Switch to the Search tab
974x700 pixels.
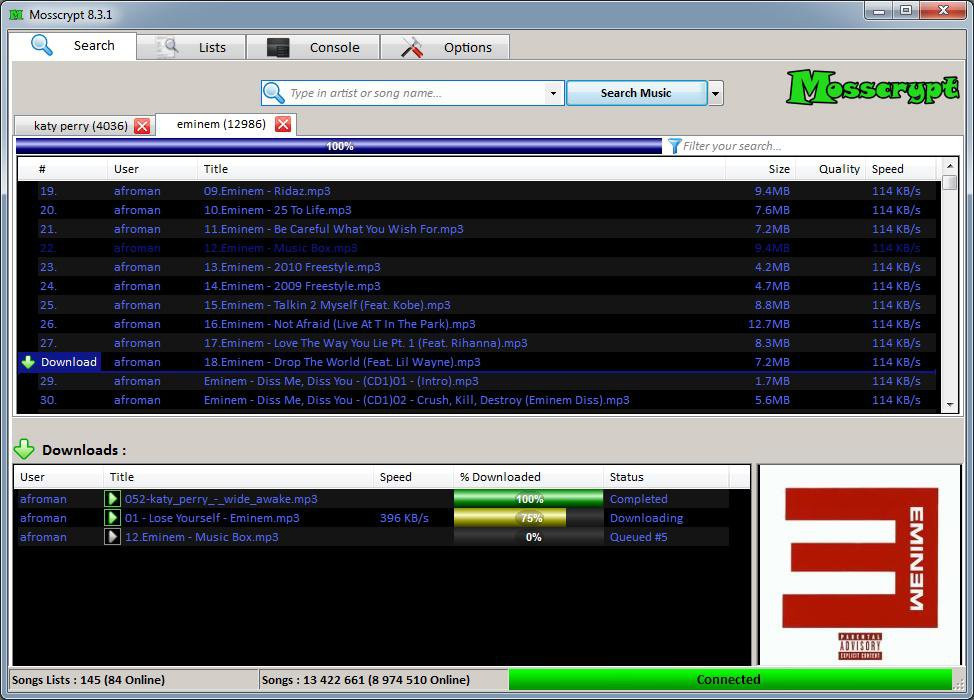click(73, 46)
